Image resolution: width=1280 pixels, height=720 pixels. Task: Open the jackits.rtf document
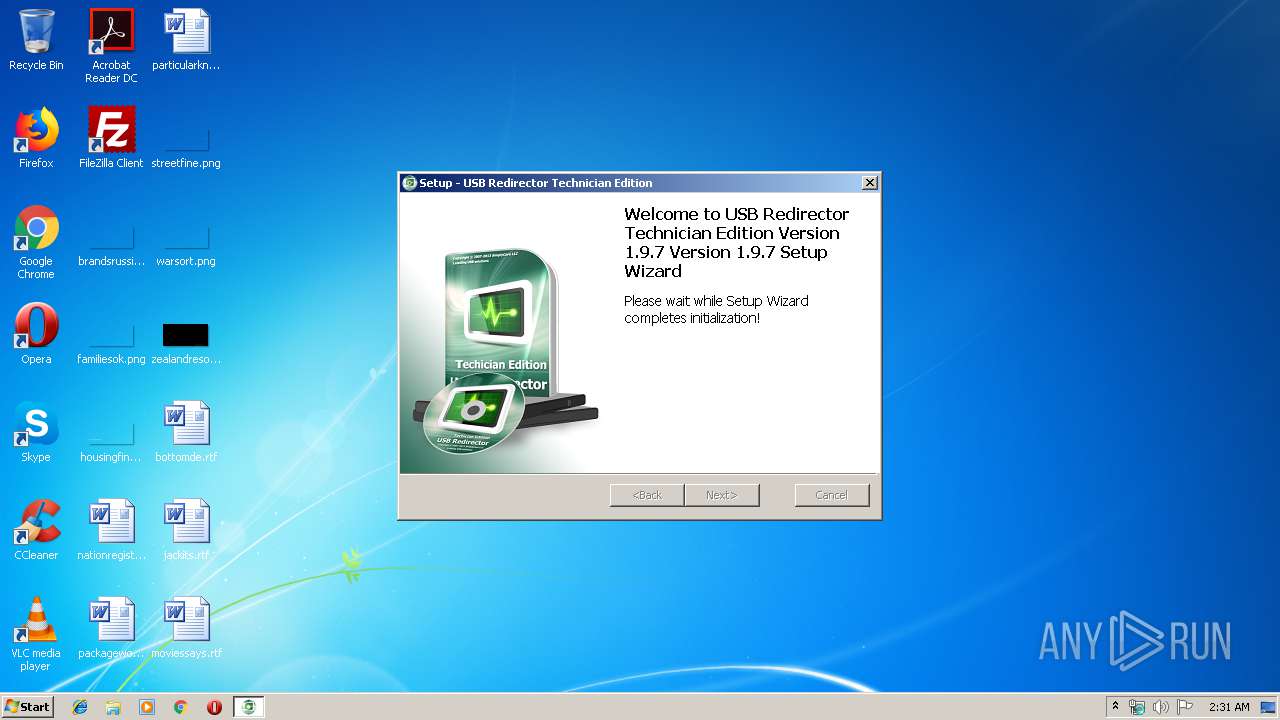tap(186, 530)
